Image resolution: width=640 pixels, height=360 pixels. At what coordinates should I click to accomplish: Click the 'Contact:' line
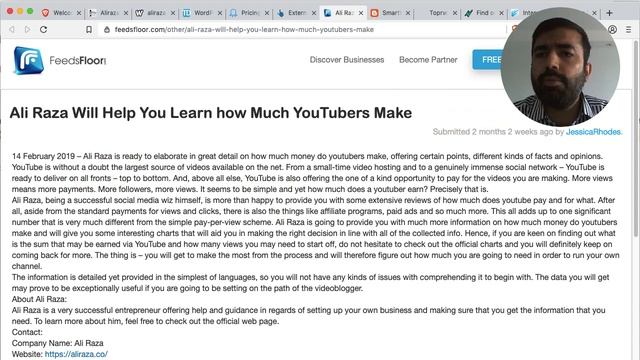coord(27,332)
